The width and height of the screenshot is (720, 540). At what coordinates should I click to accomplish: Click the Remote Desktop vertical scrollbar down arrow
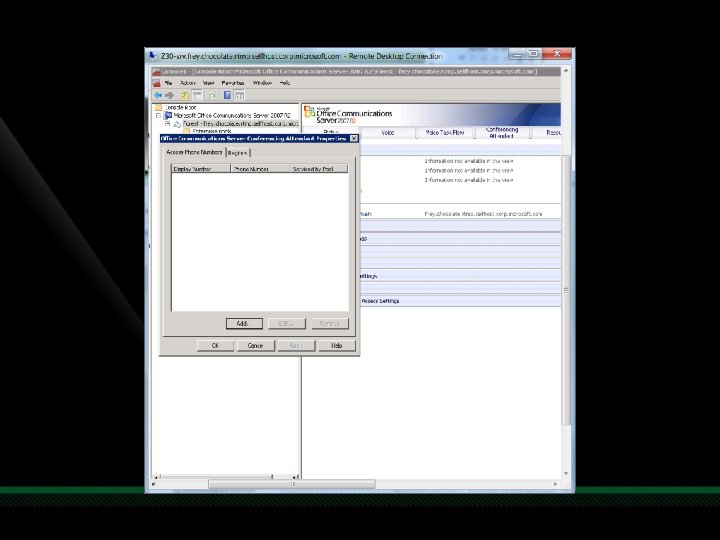pyautogui.click(x=566, y=473)
